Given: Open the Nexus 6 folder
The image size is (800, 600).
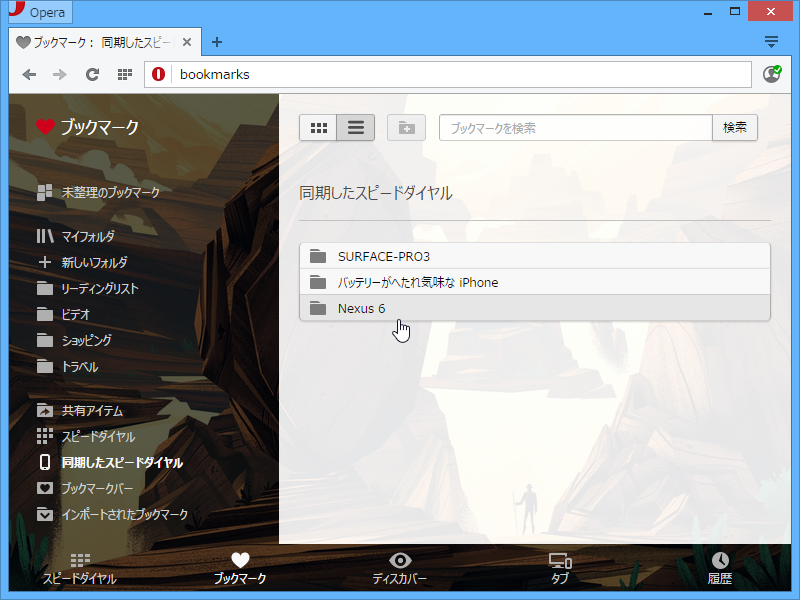Looking at the screenshot, I should pos(535,308).
